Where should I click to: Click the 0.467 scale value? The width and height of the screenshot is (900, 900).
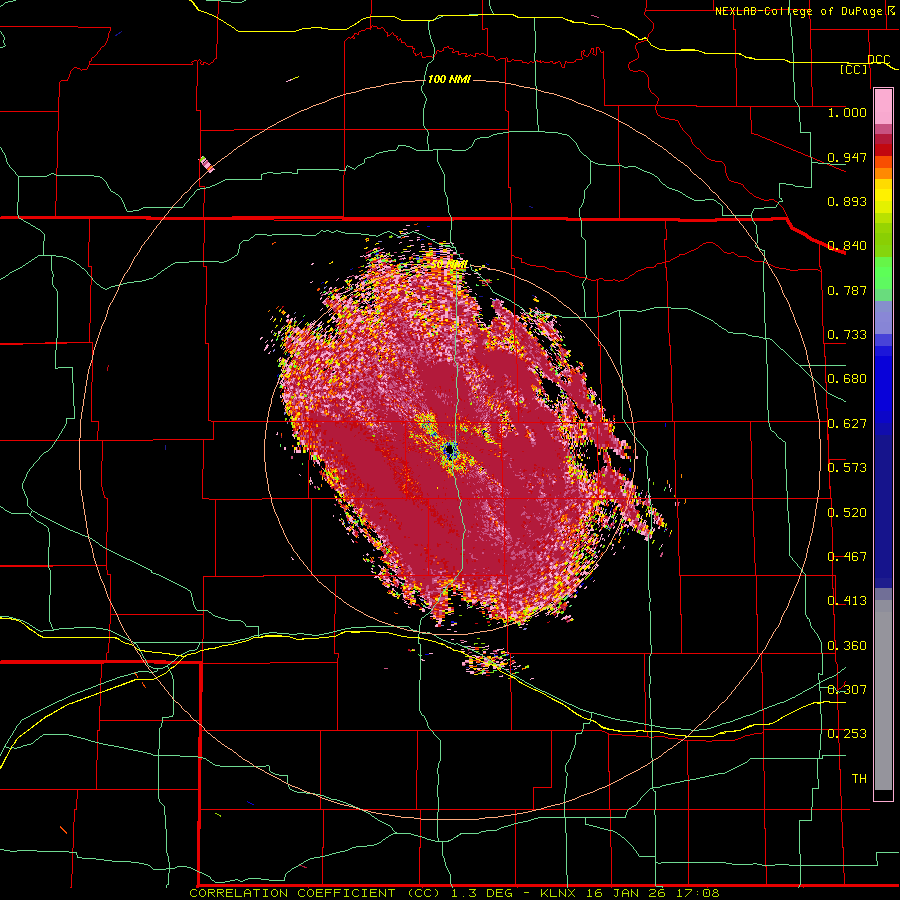[847, 557]
